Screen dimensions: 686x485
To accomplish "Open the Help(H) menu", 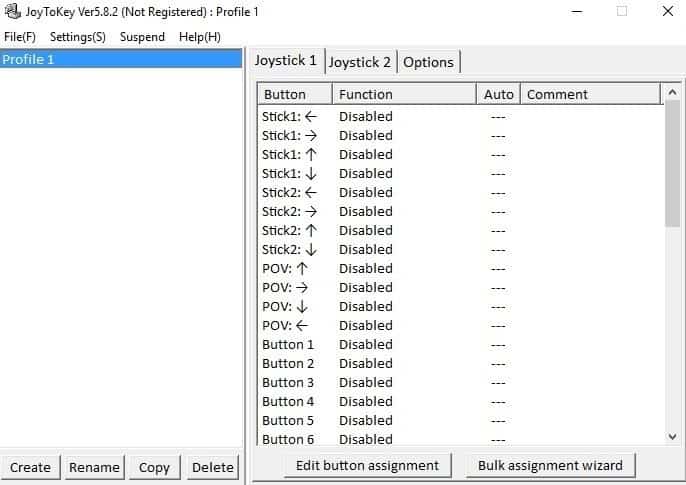I will 200,37.
